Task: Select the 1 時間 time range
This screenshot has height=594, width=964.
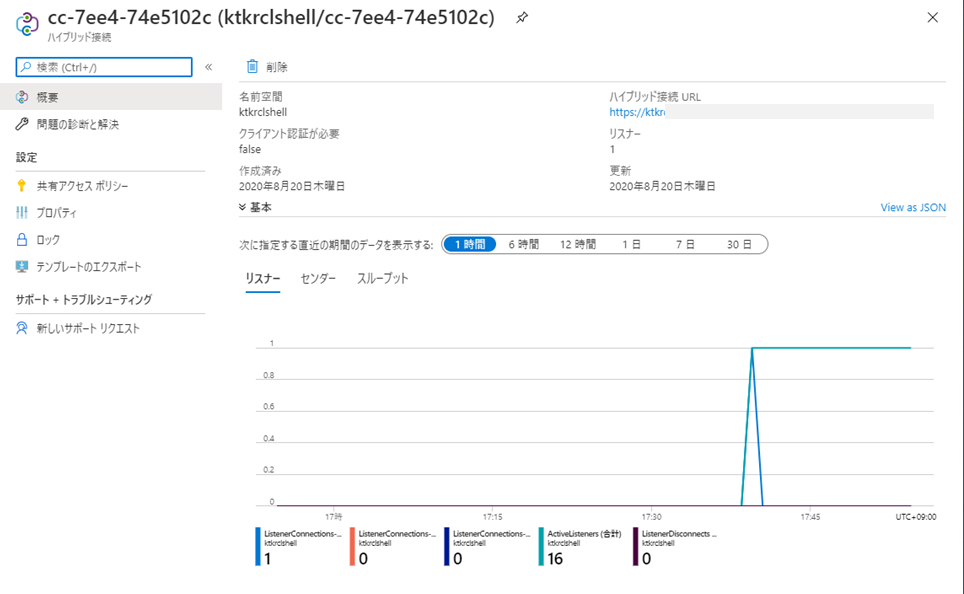Action: (470, 244)
